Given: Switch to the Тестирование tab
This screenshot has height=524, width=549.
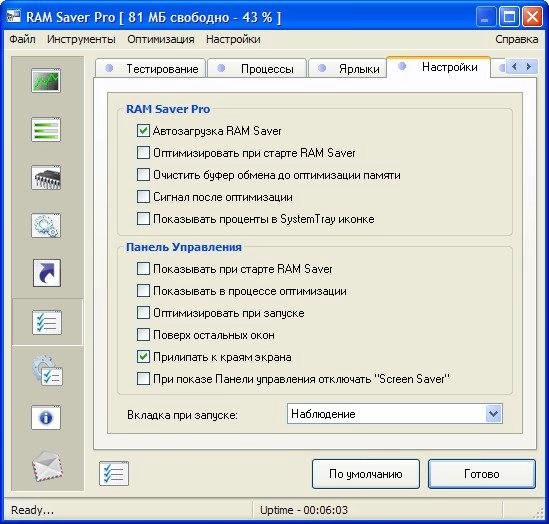Looking at the screenshot, I should [x=151, y=68].
